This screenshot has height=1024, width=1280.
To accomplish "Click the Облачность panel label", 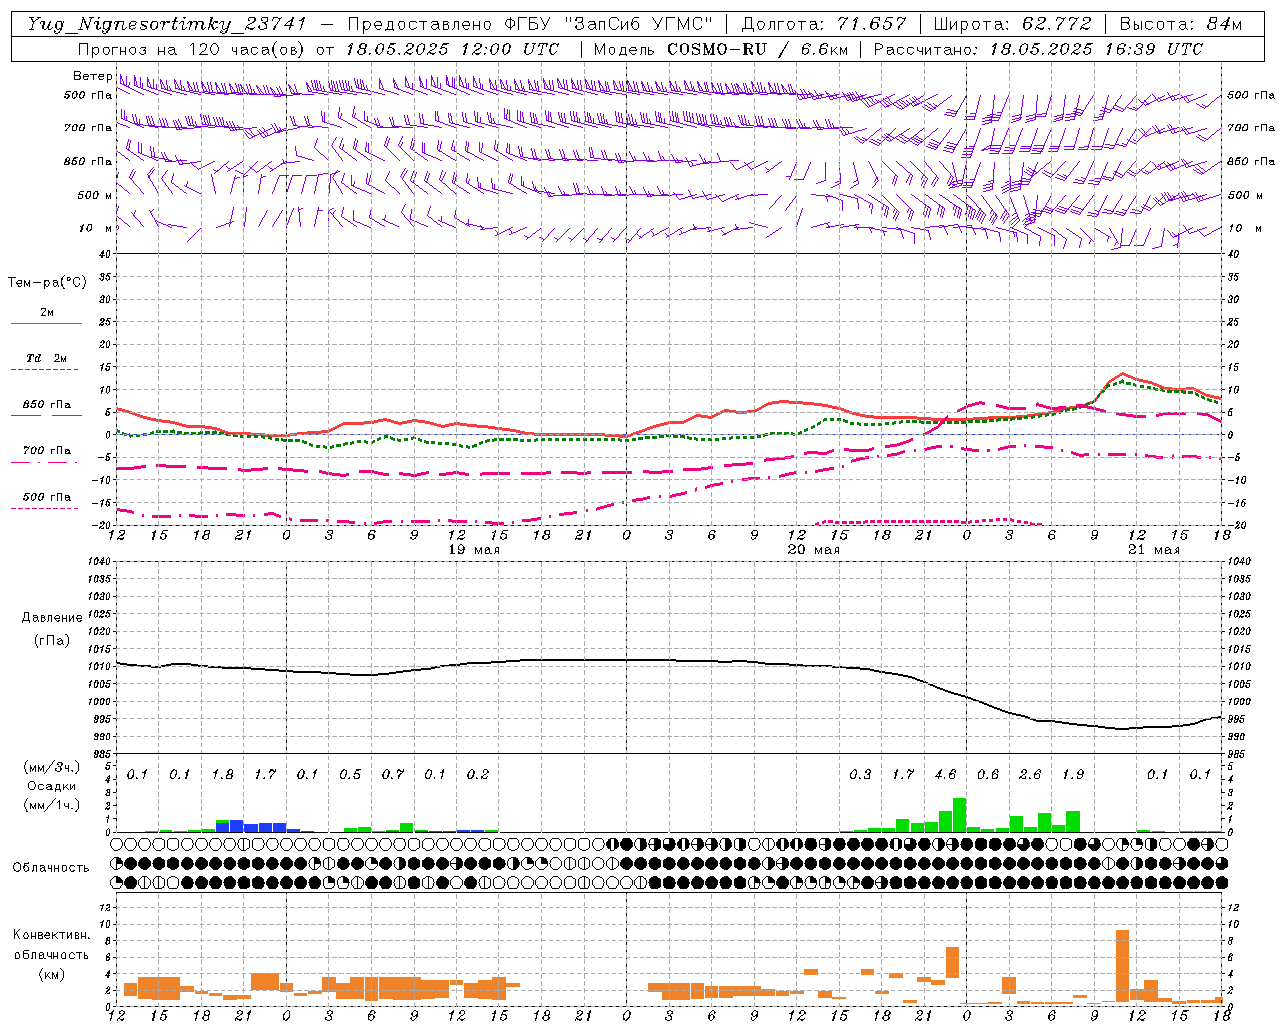I will click(51, 868).
